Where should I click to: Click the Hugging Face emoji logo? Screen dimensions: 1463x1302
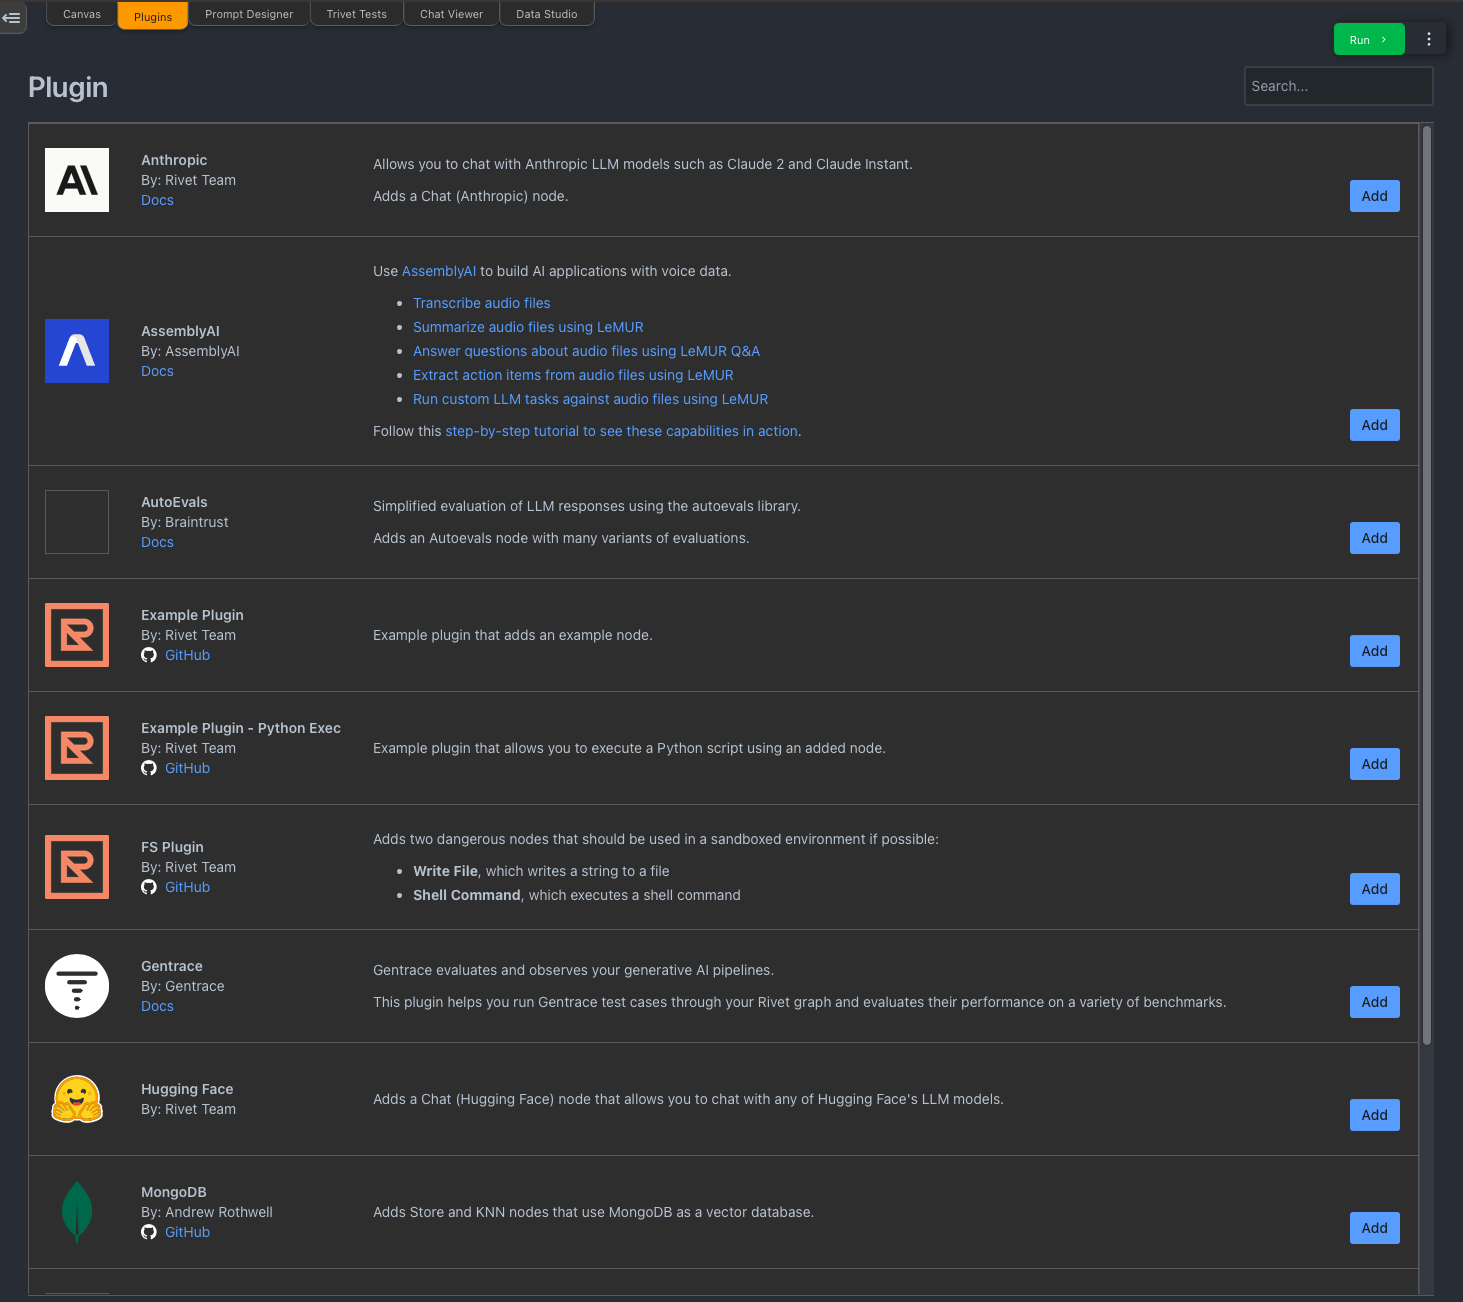(77, 1099)
